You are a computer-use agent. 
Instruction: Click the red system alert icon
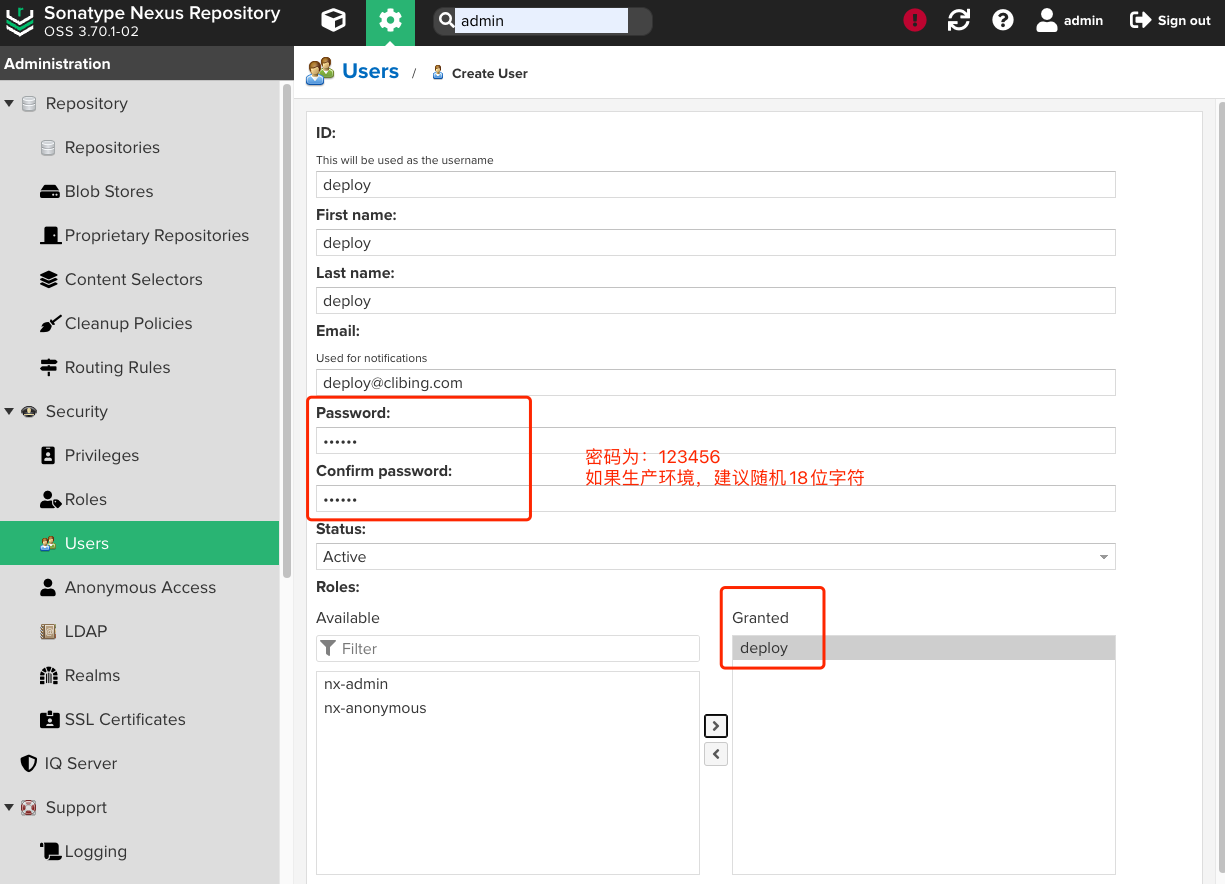point(914,20)
